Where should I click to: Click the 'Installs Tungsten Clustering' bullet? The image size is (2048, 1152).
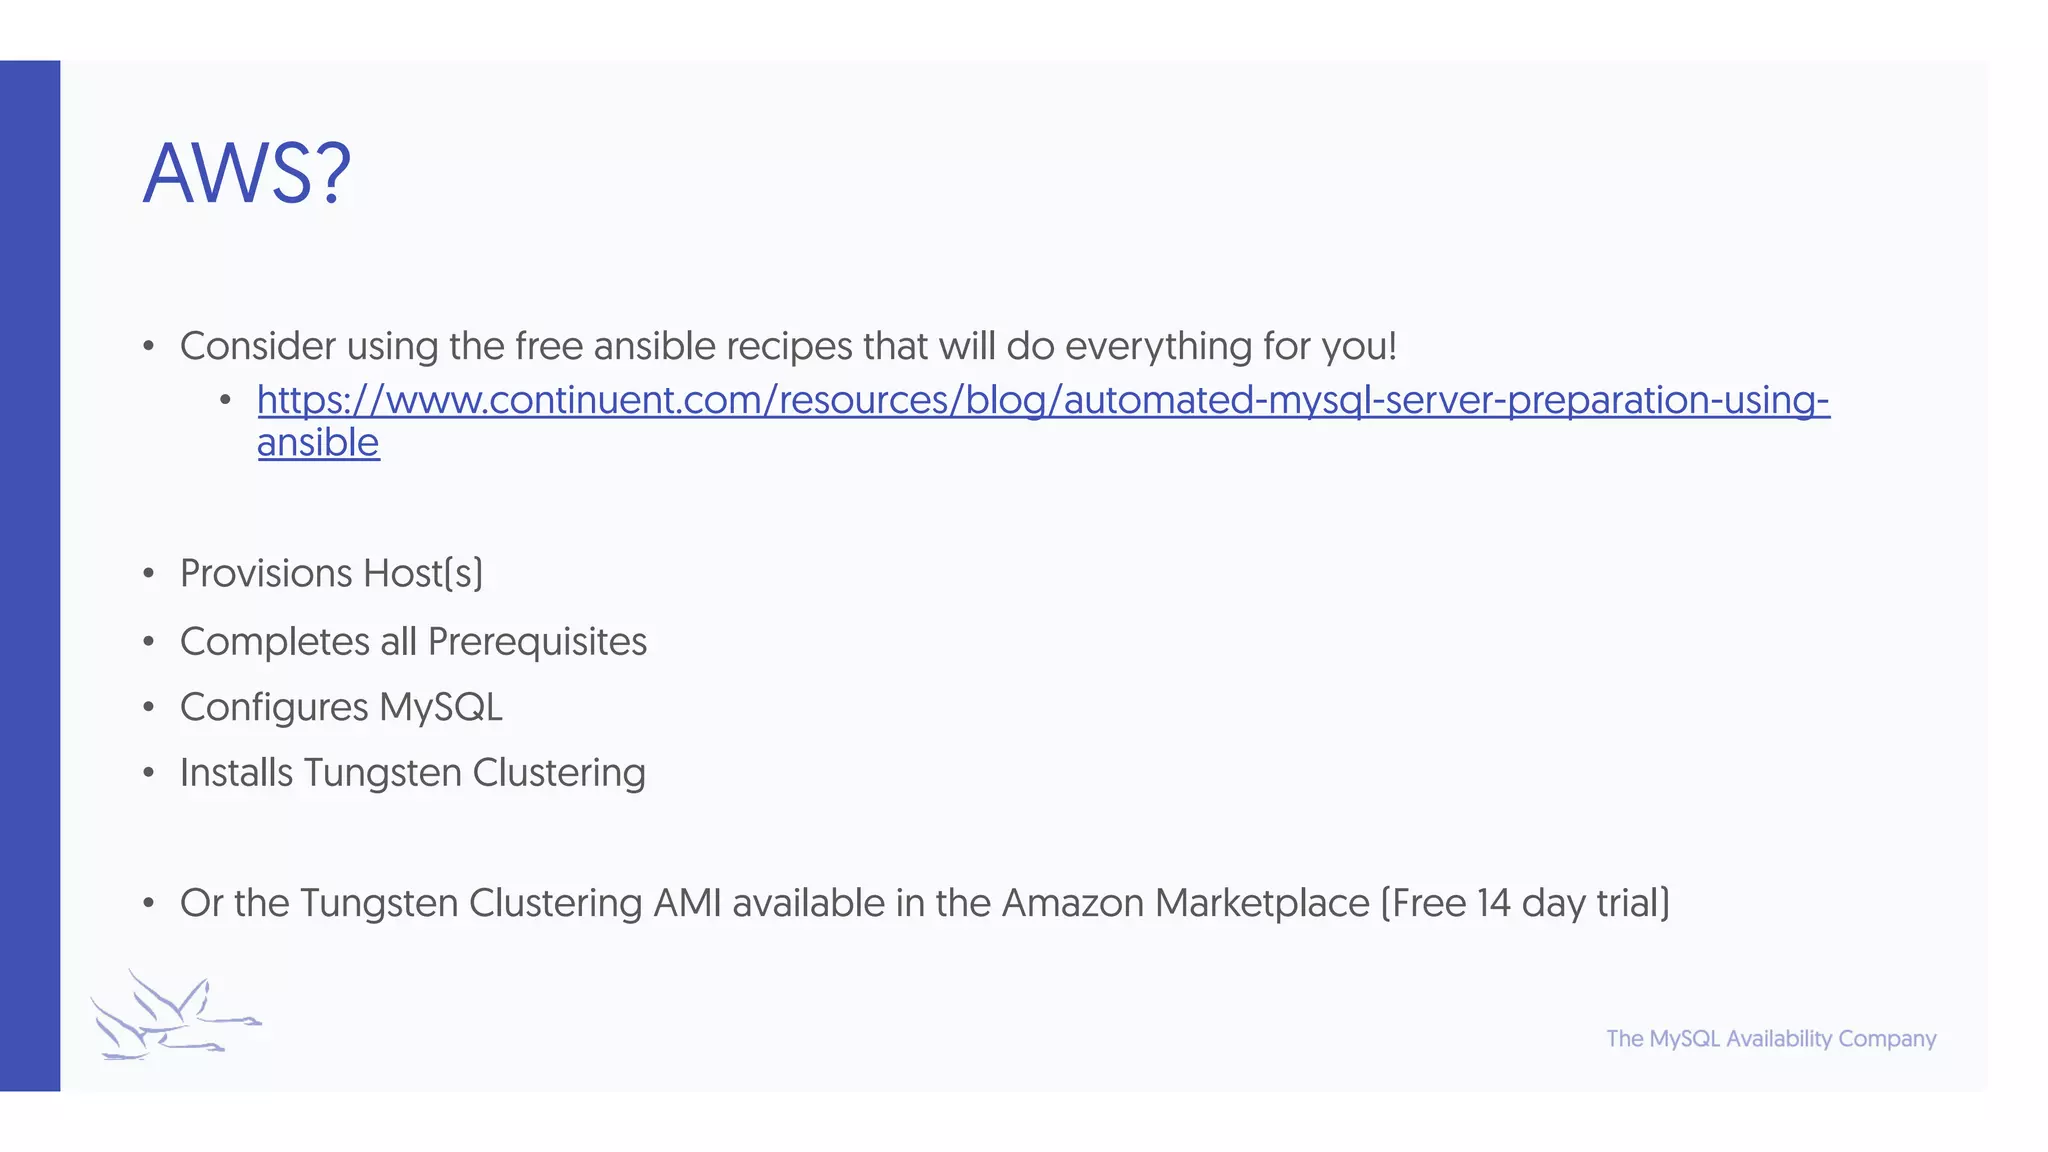pos(412,773)
